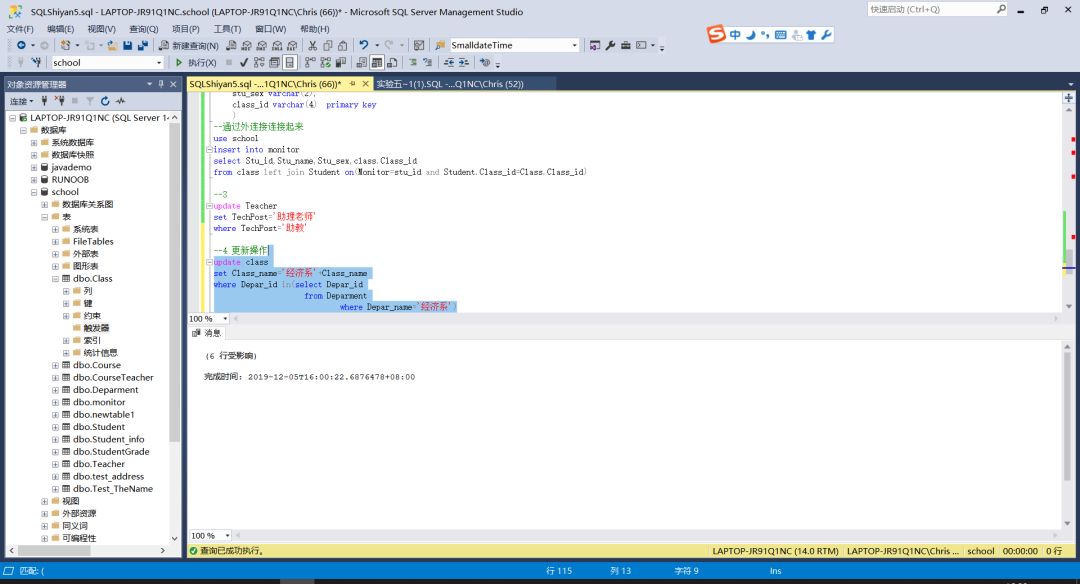Click the Sogou soft keyboard icon
This screenshot has height=584, width=1080.
[781, 35]
